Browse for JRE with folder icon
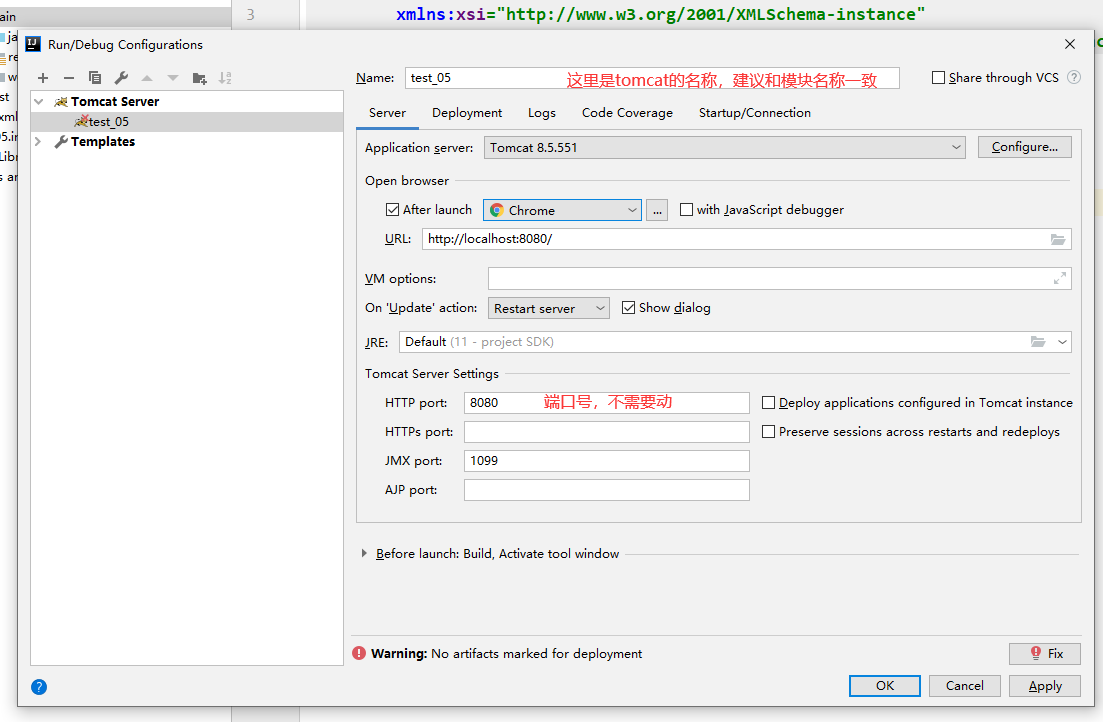 coord(1038,342)
